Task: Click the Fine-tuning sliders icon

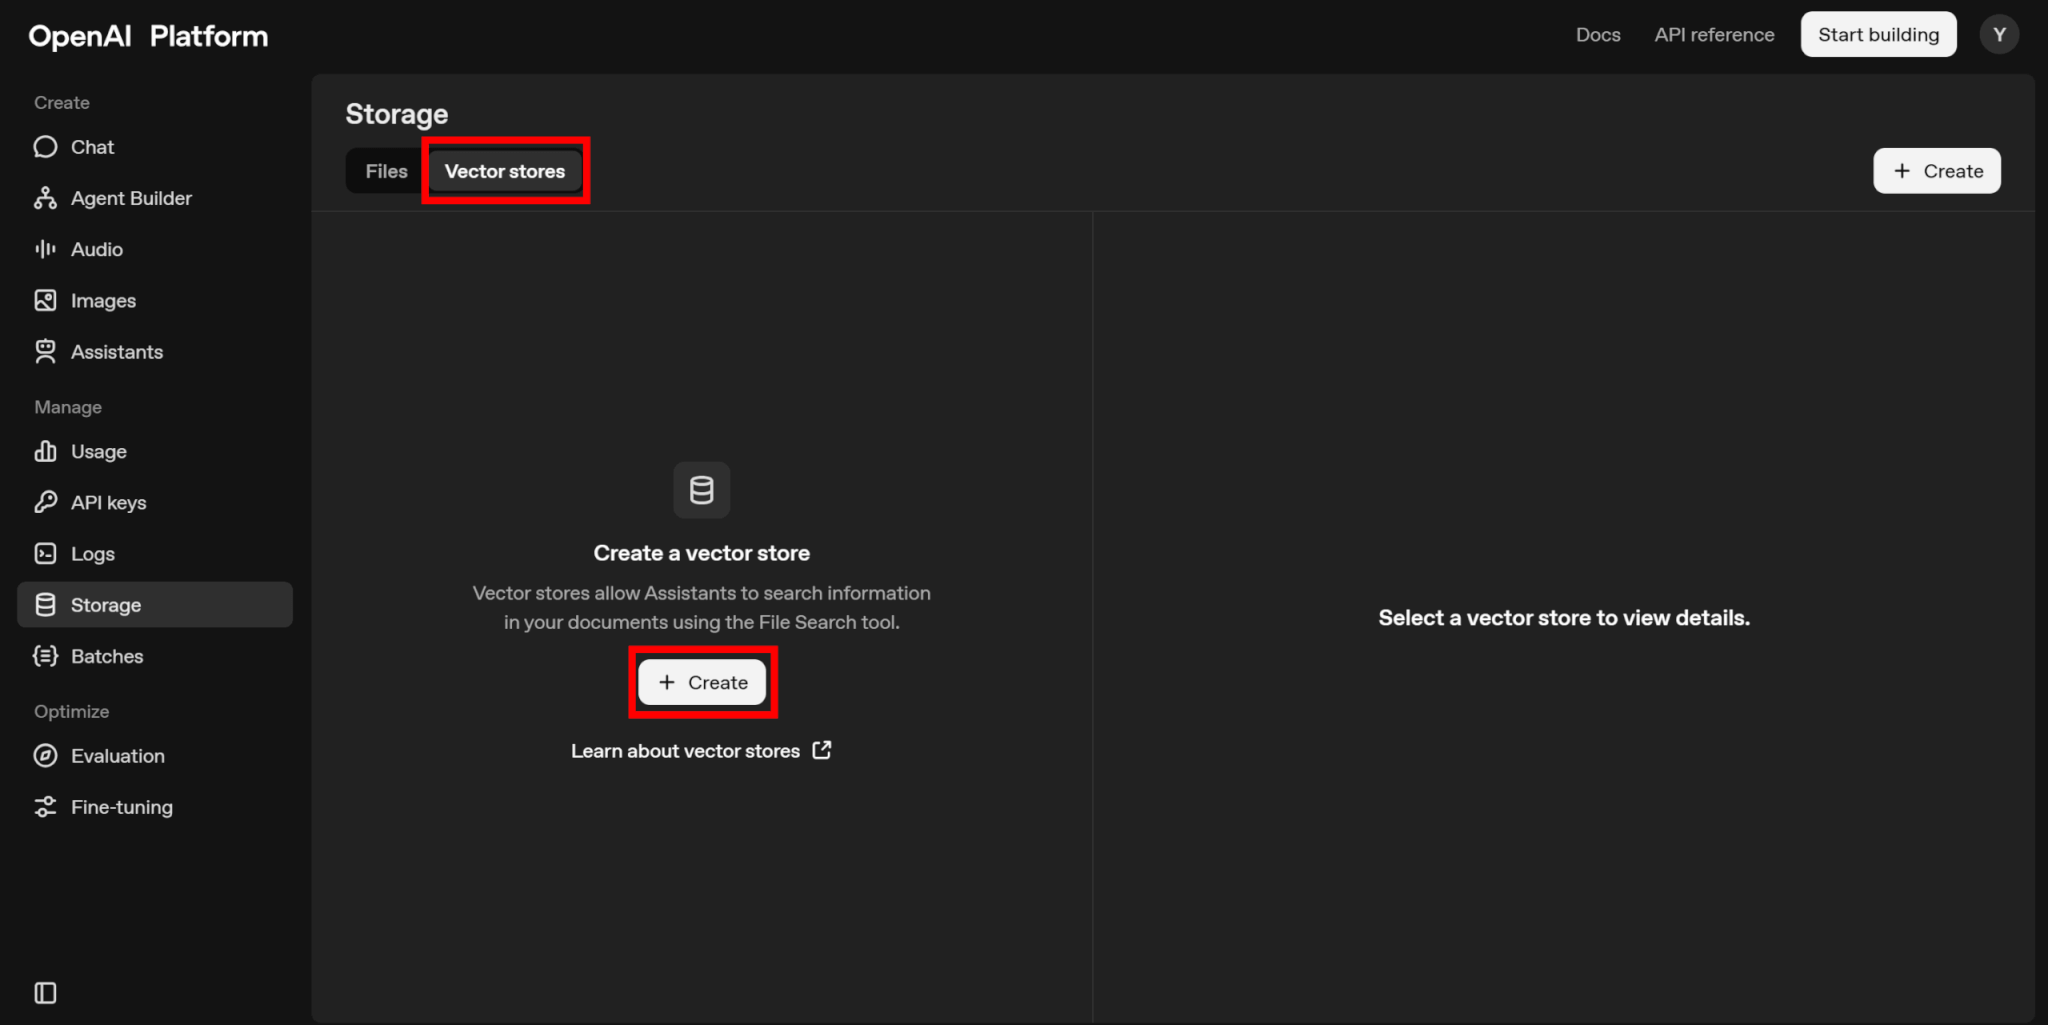Action: pos(45,807)
